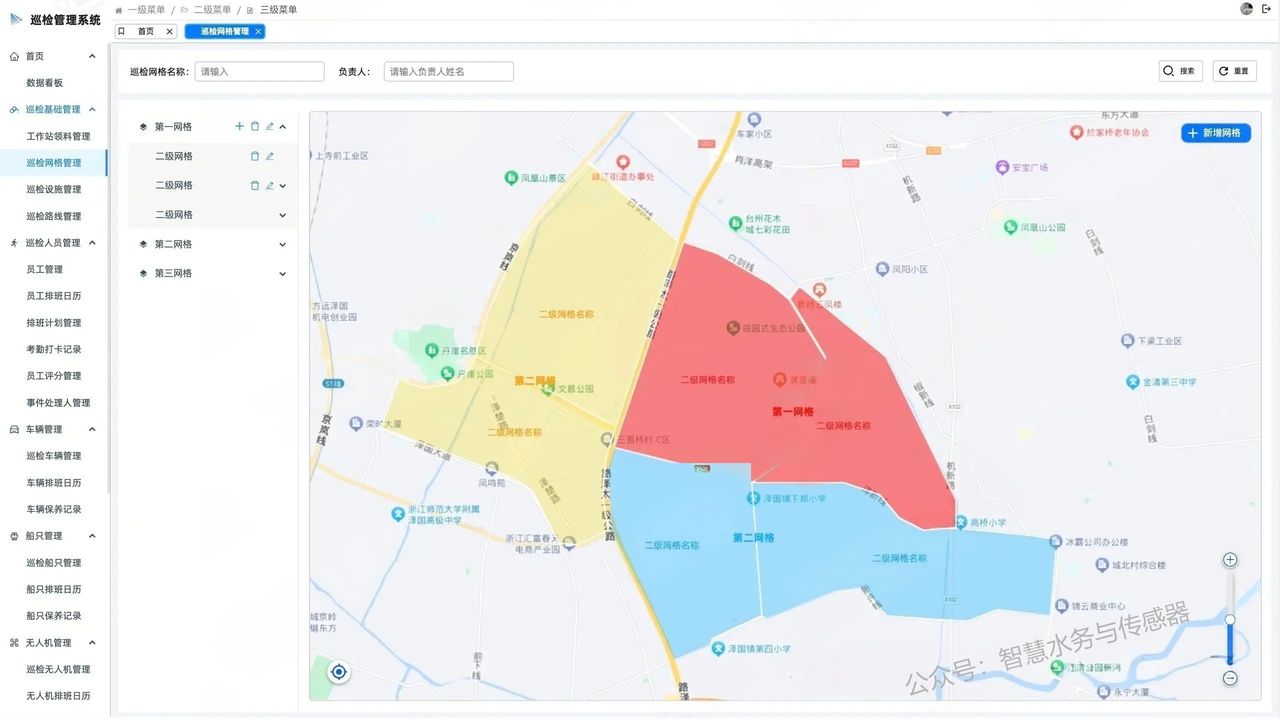
Task: Expand the 第二网格 tree node
Action: tap(283, 244)
